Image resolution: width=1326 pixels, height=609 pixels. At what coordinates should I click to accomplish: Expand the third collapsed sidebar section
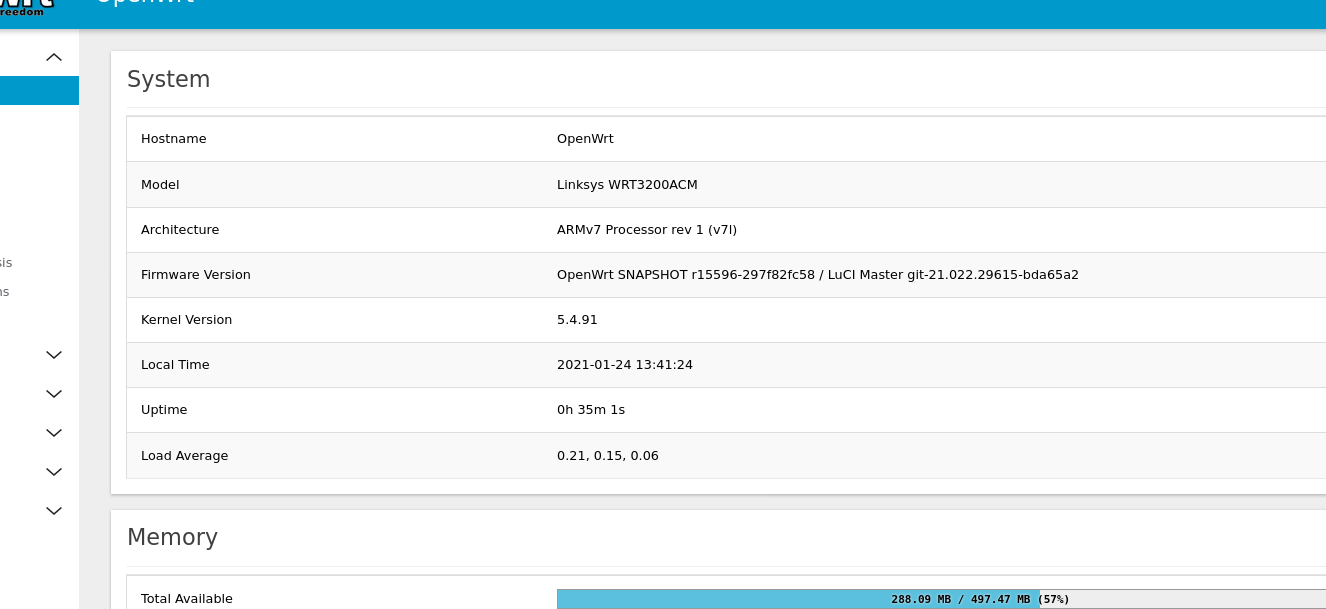coord(53,432)
